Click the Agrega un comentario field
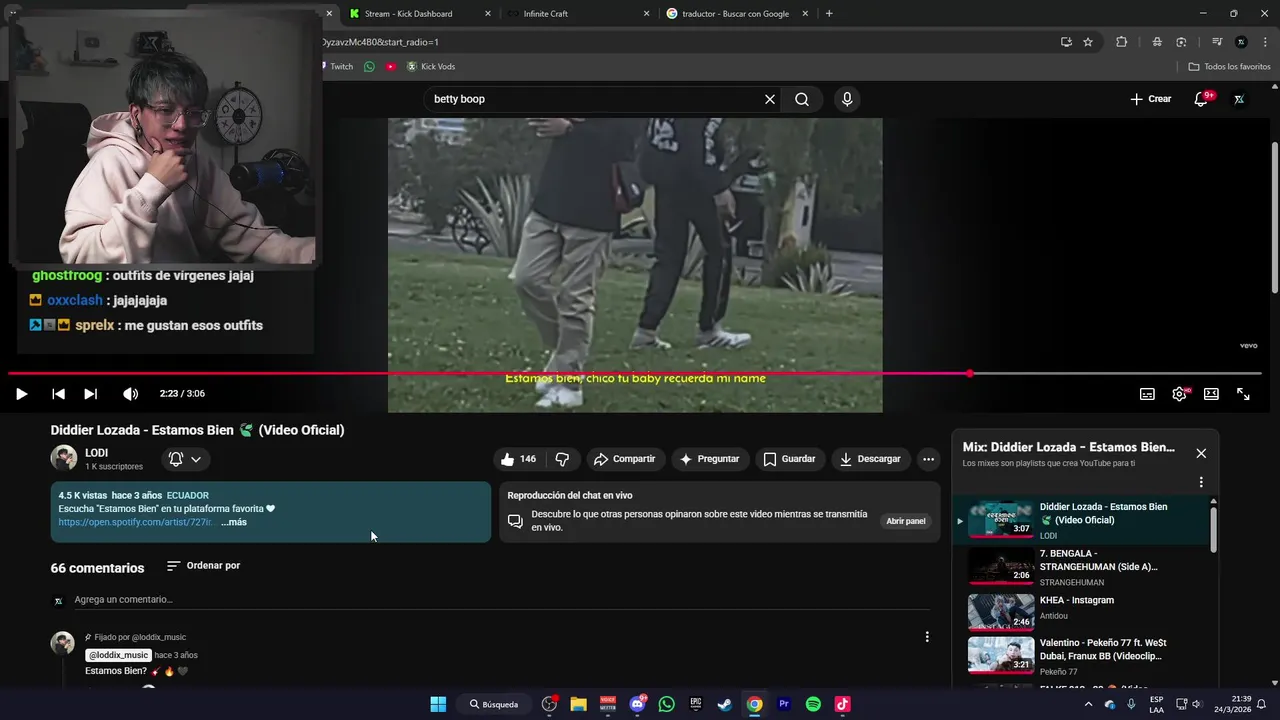 pos(502,600)
